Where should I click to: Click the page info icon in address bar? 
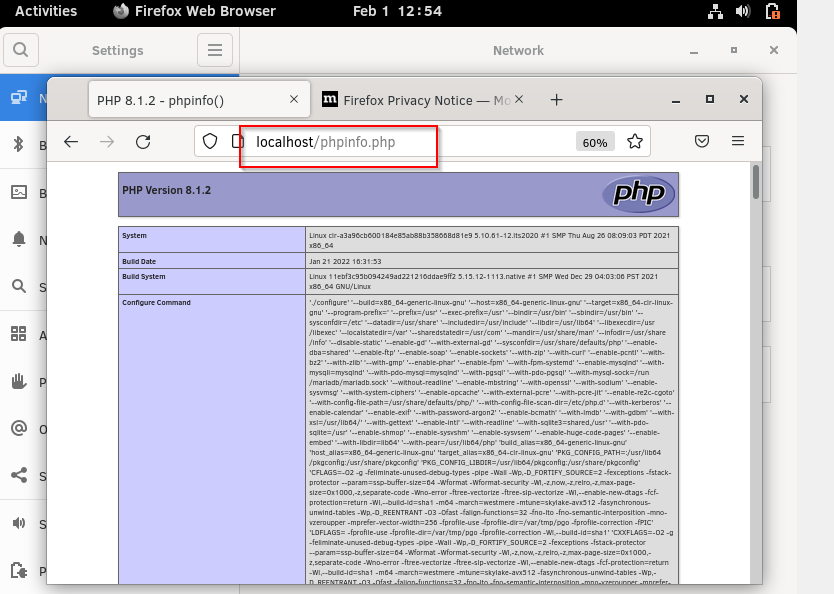click(x=237, y=141)
